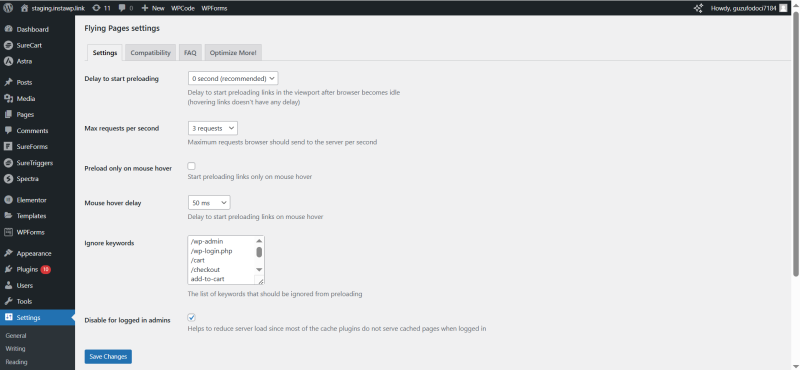
Task: Click the Appearance brush icon in sidebar
Action: point(8,253)
